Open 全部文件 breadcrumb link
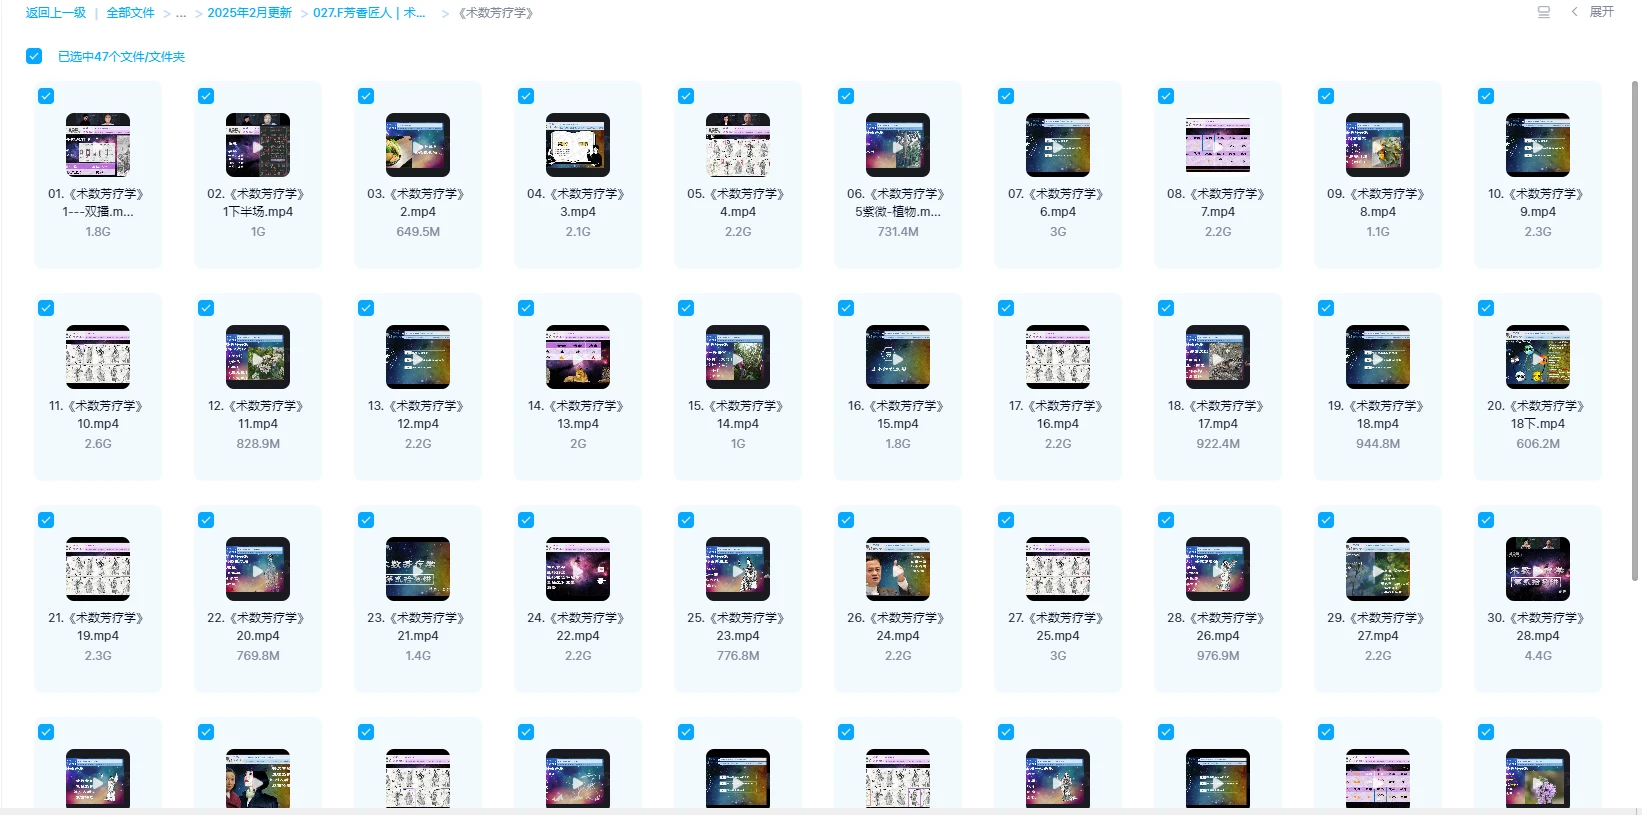The image size is (1642, 815). [131, 13]
